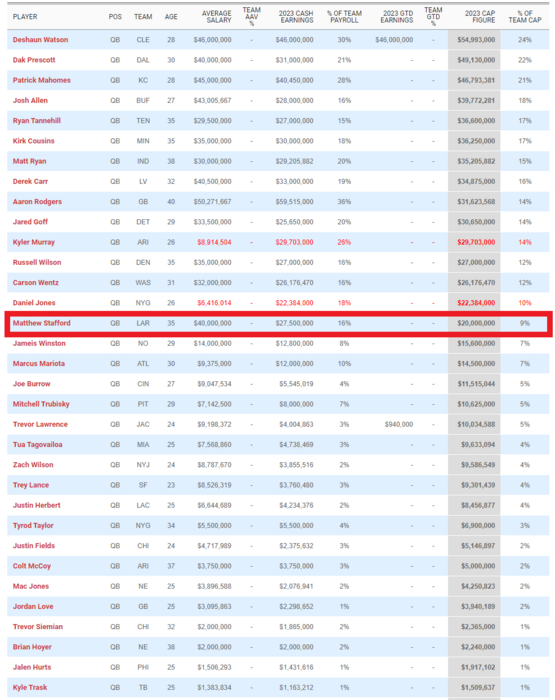The image size is (555, 700).
Task: Click Jameis Winston's name link
Action: pos(39,343)
